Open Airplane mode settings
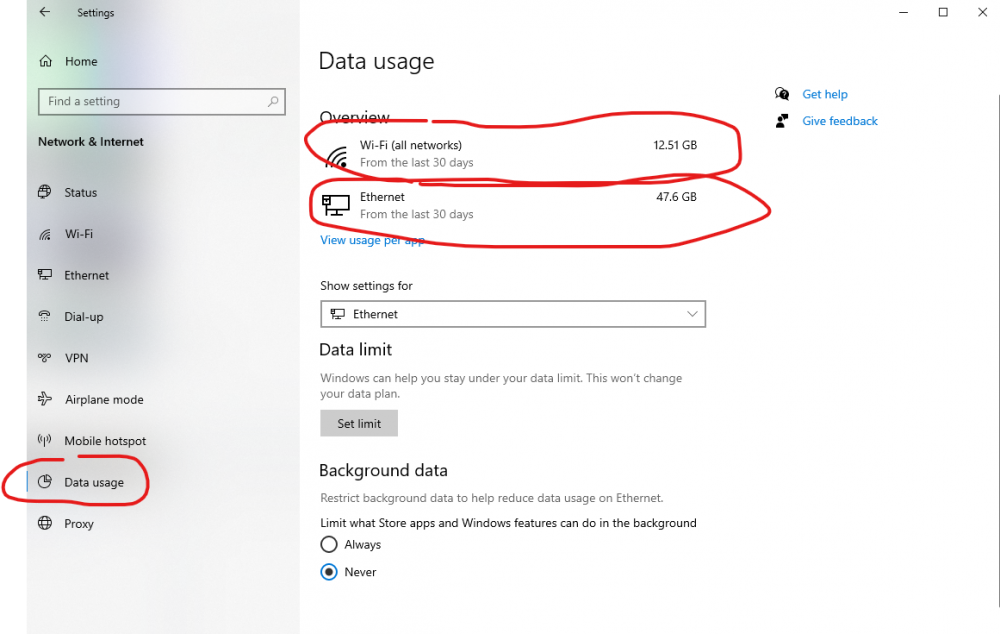1000x634 pixels. pyautogui.click(x=104, y=399)
